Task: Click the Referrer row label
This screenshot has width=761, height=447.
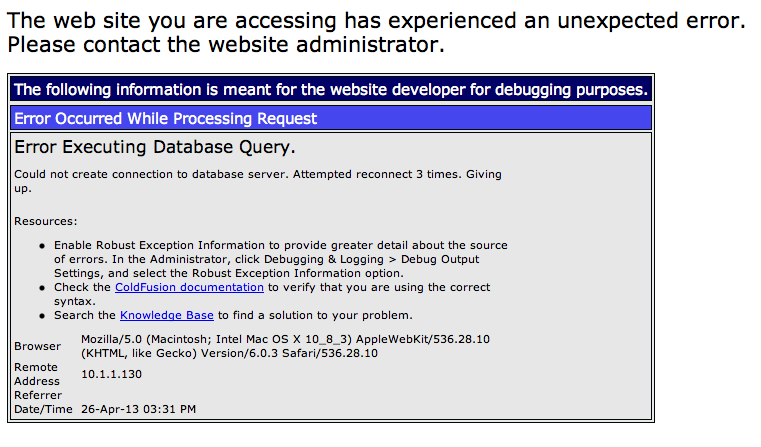Action: (38, 395)
